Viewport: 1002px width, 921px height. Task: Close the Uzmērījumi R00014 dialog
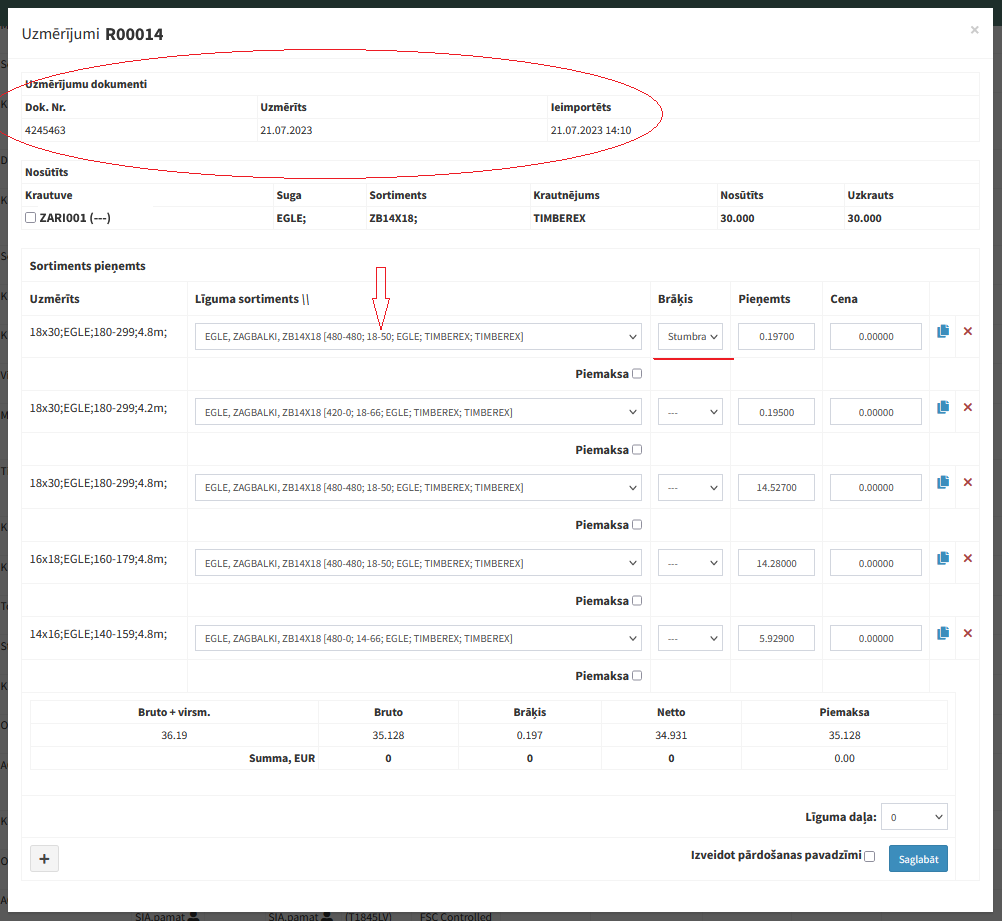click(x=974, y=31)
